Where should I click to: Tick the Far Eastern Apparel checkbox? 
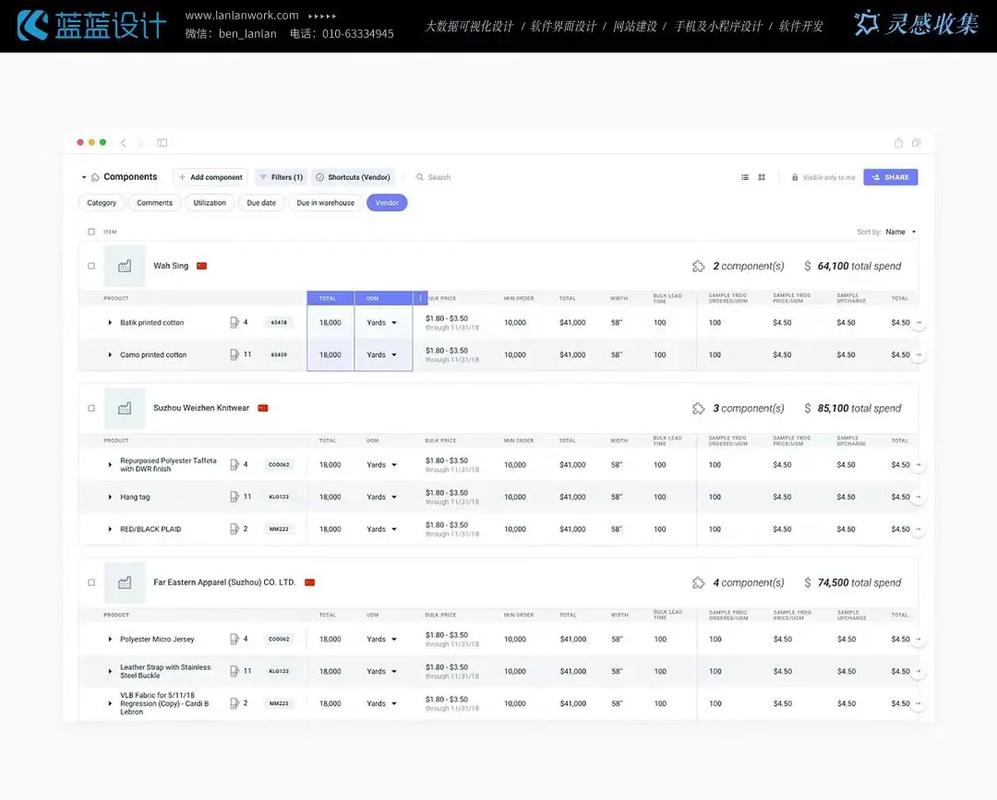point(92,583)
